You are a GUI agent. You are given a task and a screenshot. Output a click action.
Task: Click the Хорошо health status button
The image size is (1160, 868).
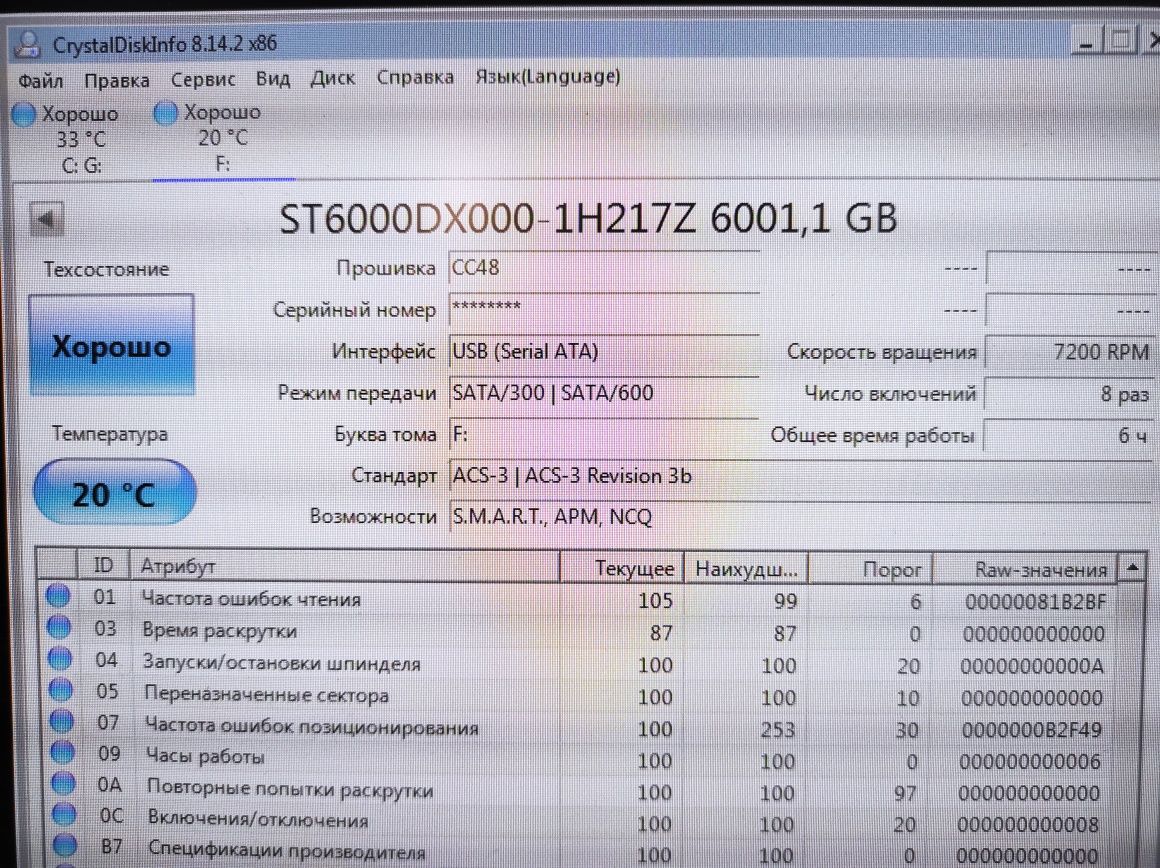point(112,346)
